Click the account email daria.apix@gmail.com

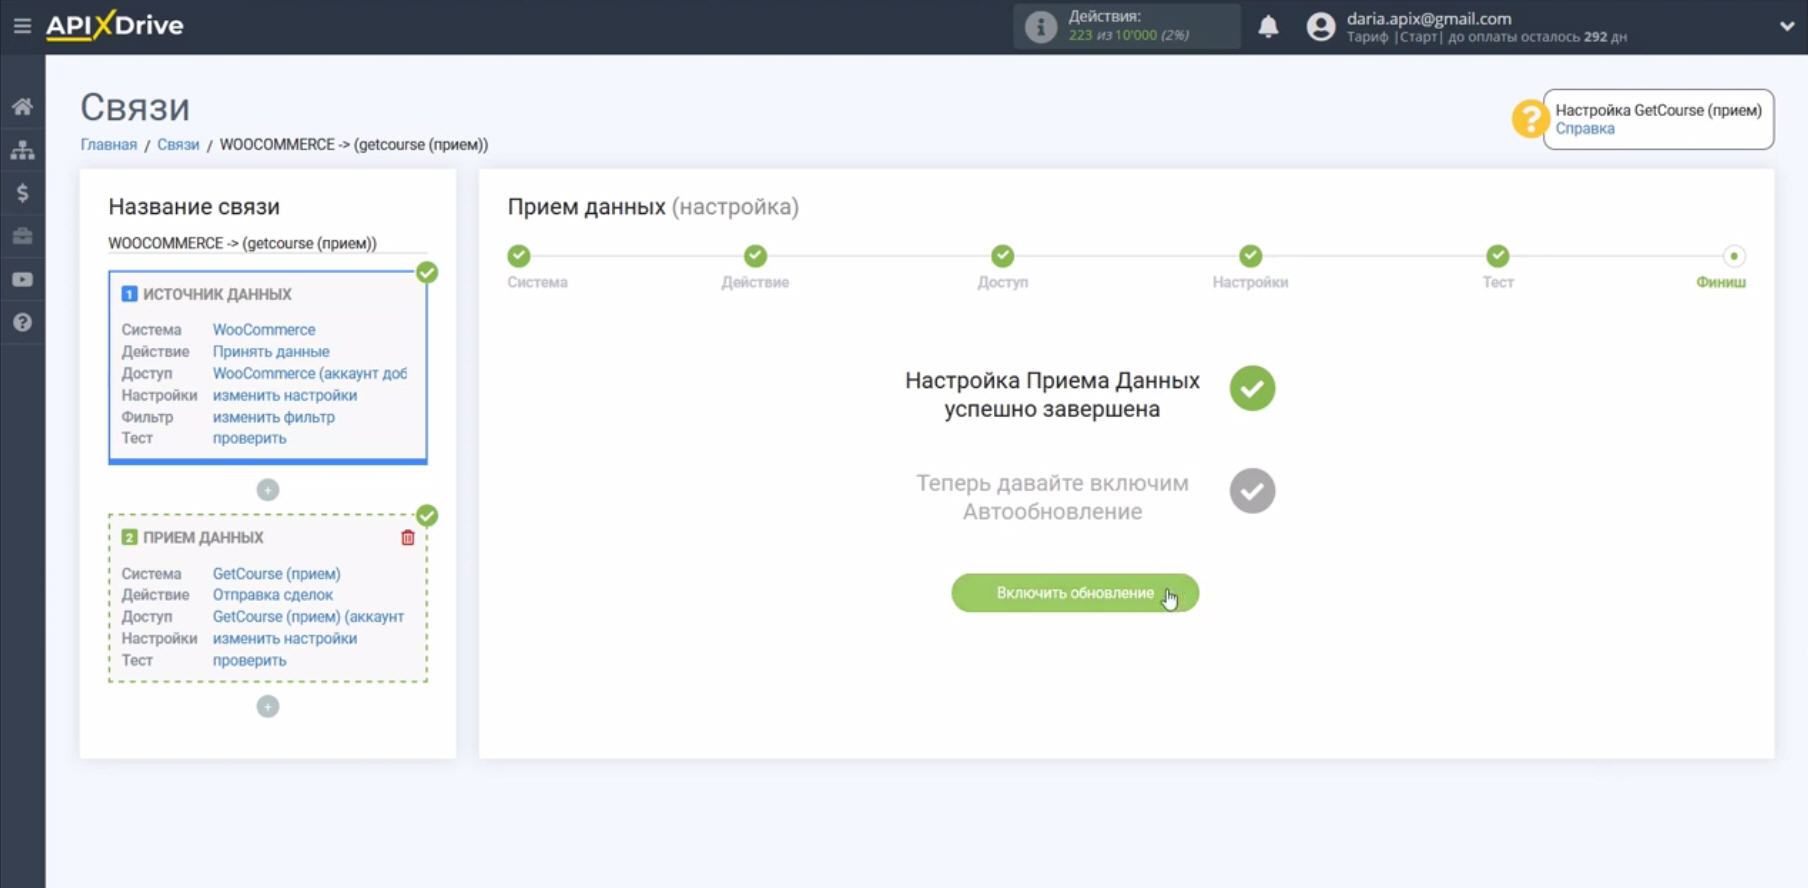(x=1429, y=19)
